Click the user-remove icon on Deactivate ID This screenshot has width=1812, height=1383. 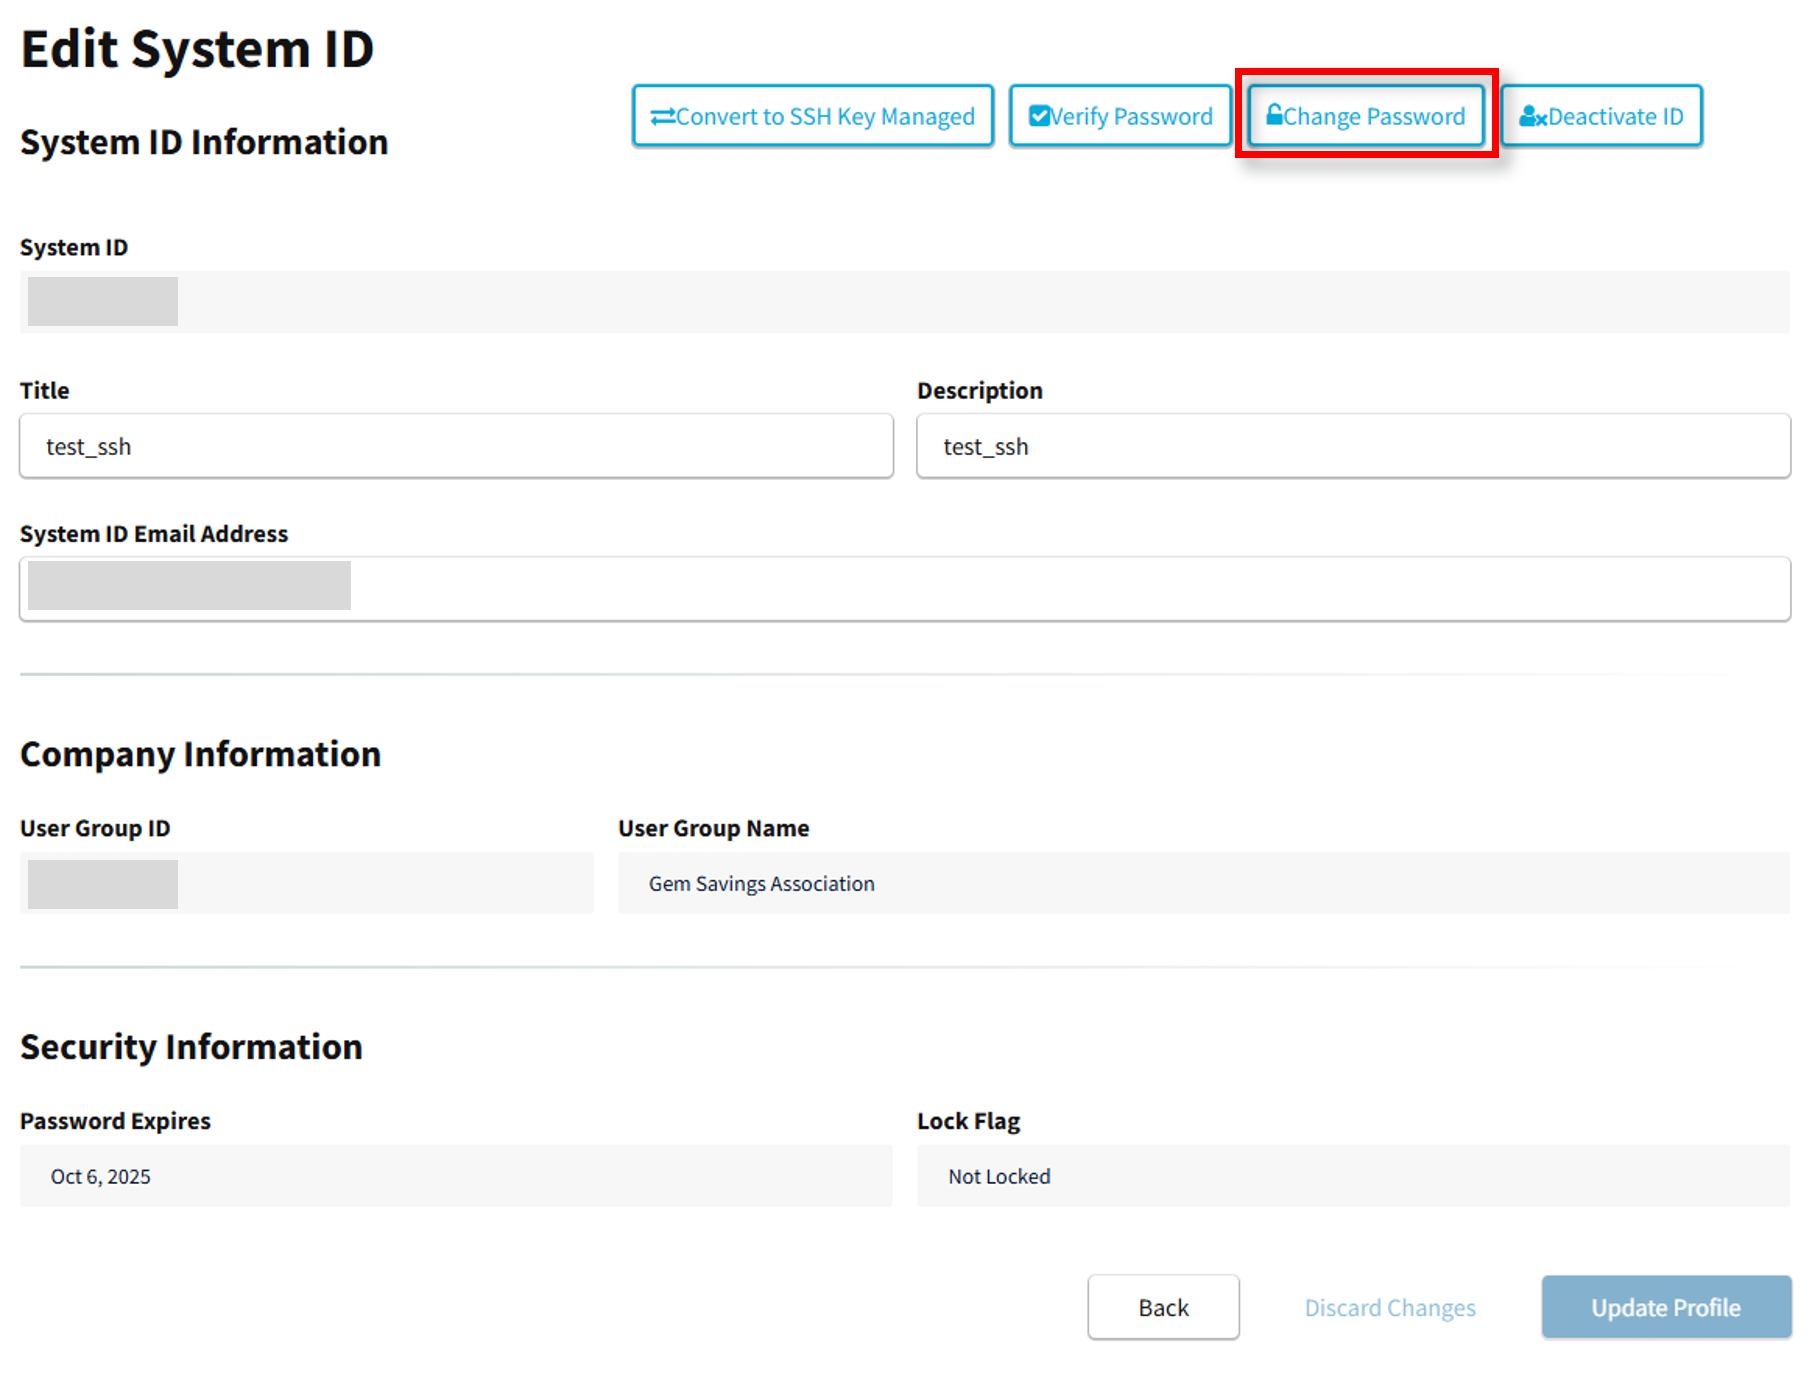click(x=1532, y=117)
